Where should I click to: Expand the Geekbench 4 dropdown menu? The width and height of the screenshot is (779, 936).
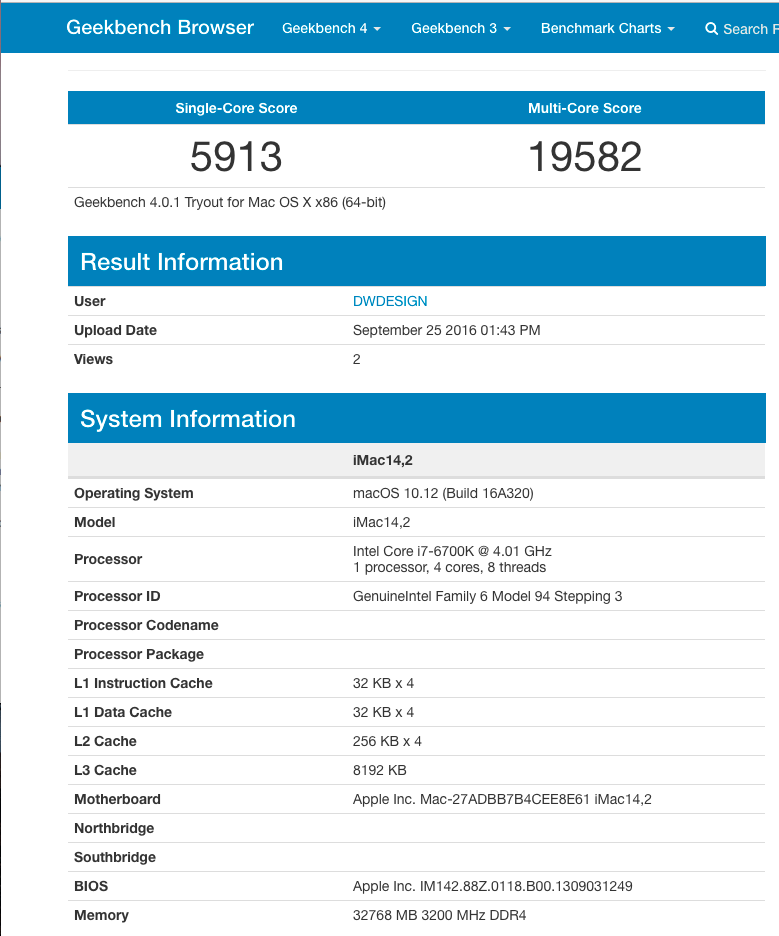pos(331,29)
